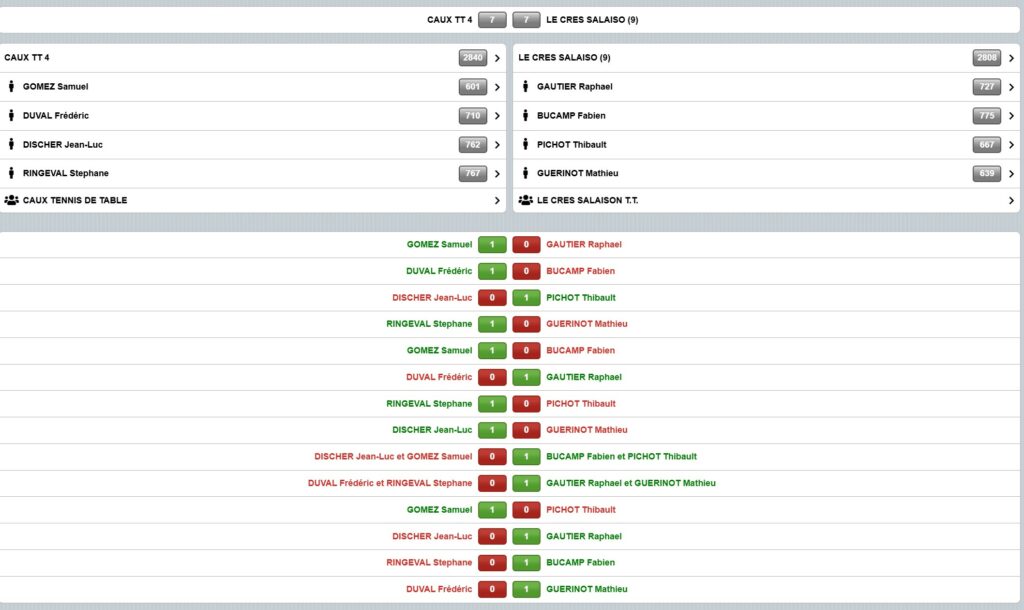Select the doubles match BUCAMP Fabien et PICHOT Thibault

coord(621,457)
